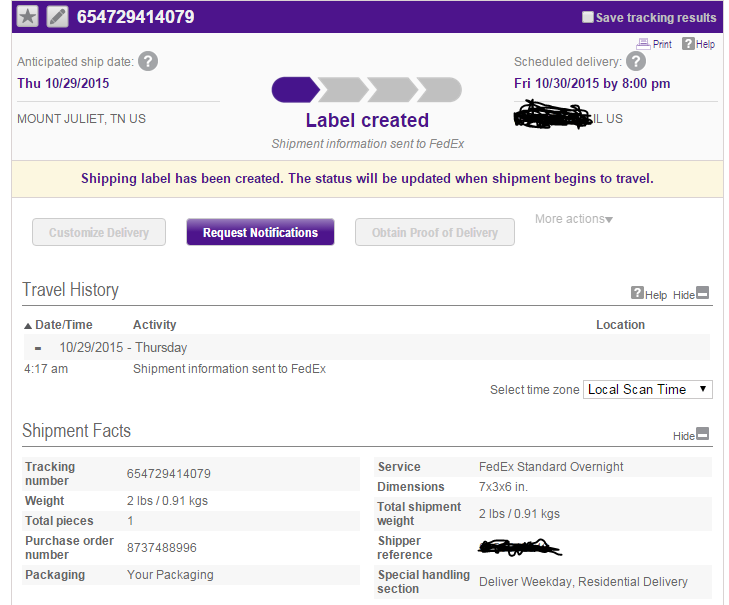
Task: Hide the Shipment Facts section
Action: point(691,435)
